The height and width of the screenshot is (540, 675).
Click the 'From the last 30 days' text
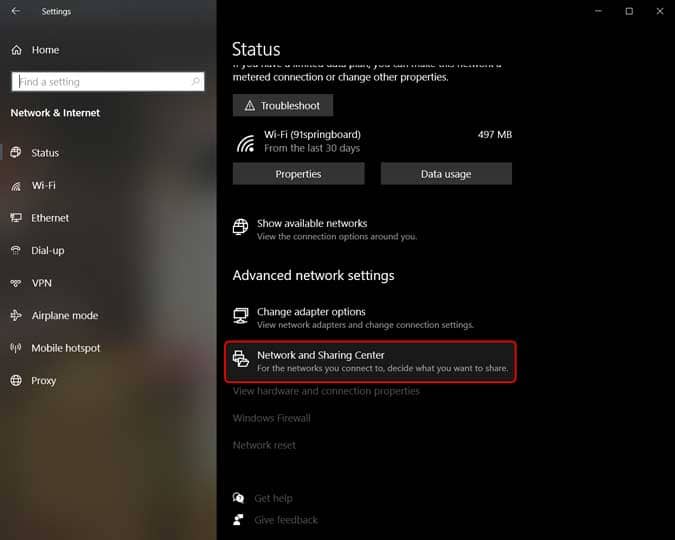coord(312,148)
